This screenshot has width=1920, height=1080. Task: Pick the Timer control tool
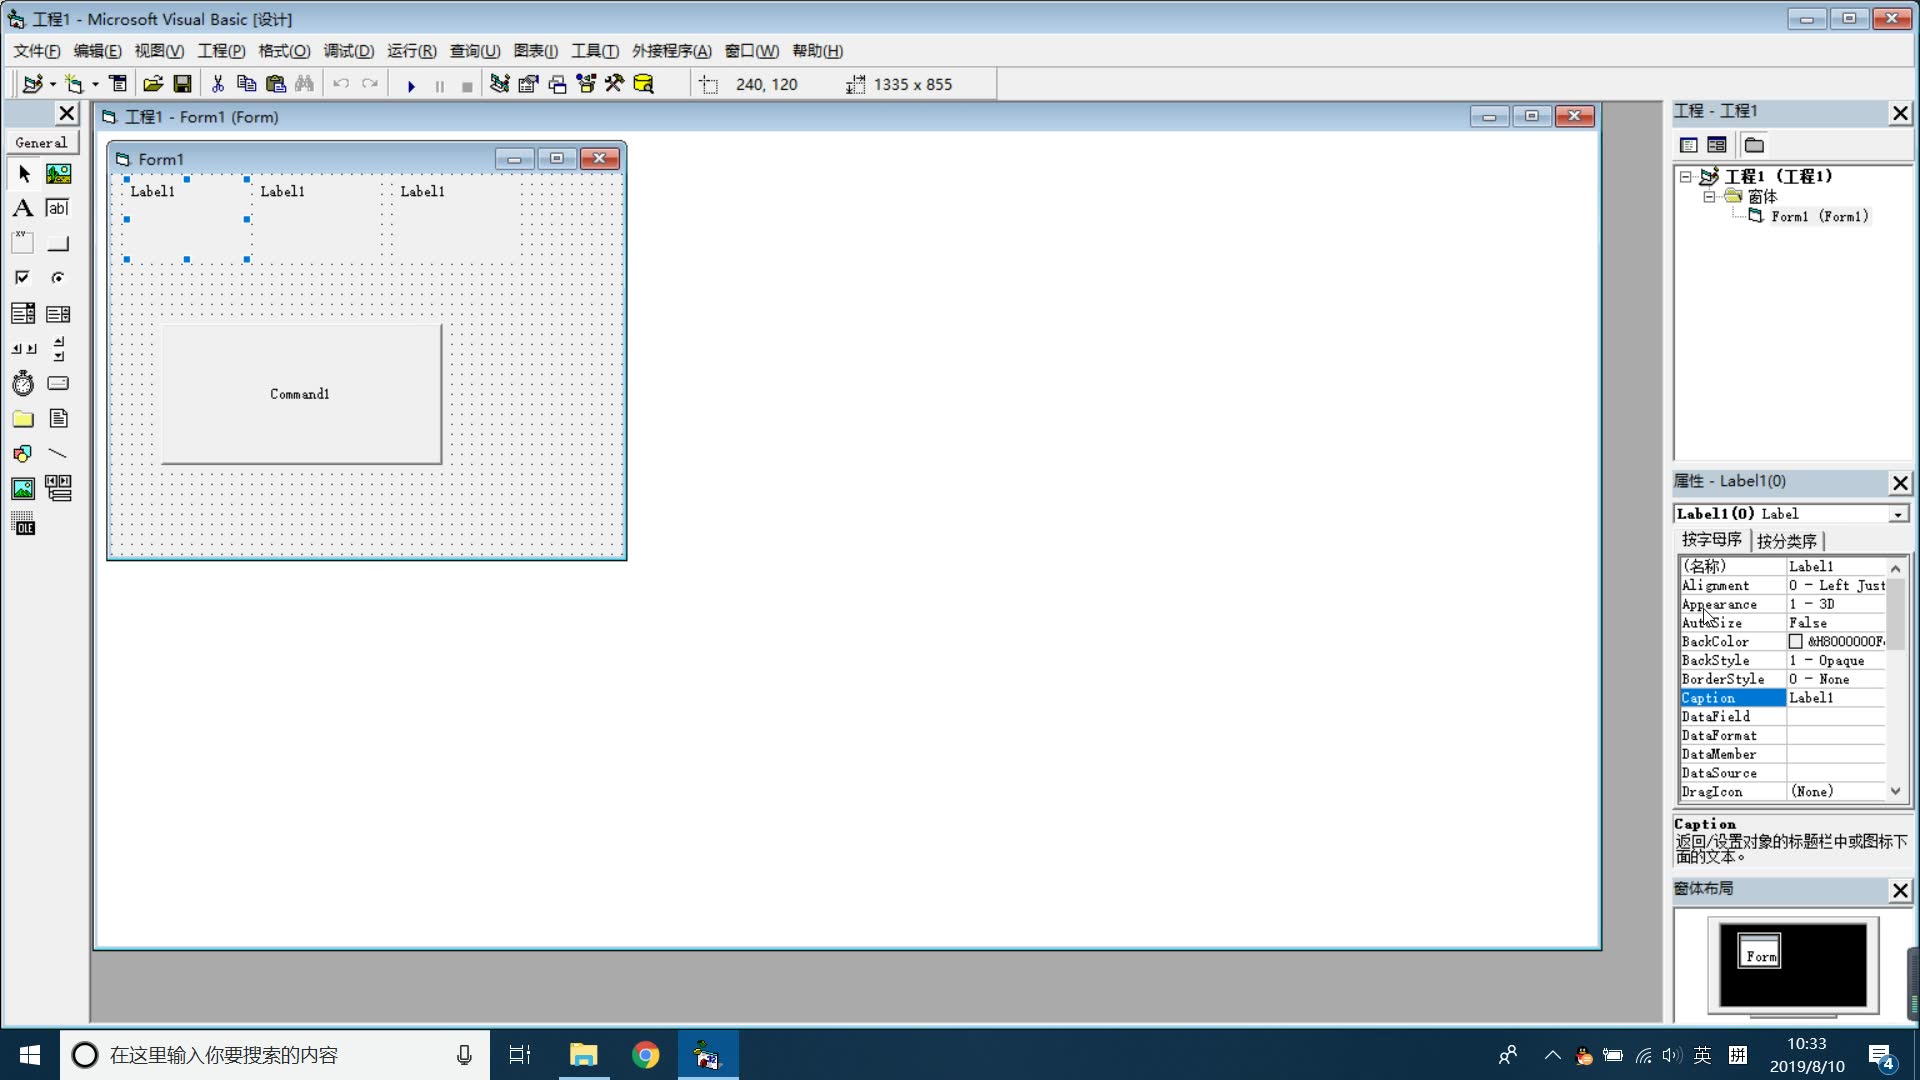click(23, 384)
